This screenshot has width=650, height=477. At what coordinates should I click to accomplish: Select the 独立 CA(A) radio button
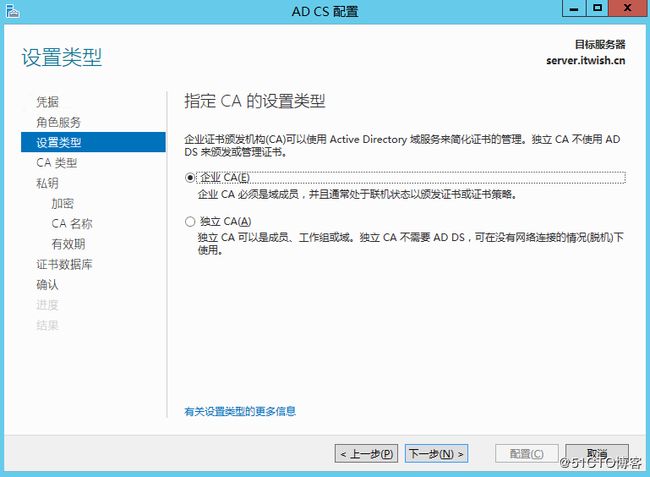(x=190, y=222)
